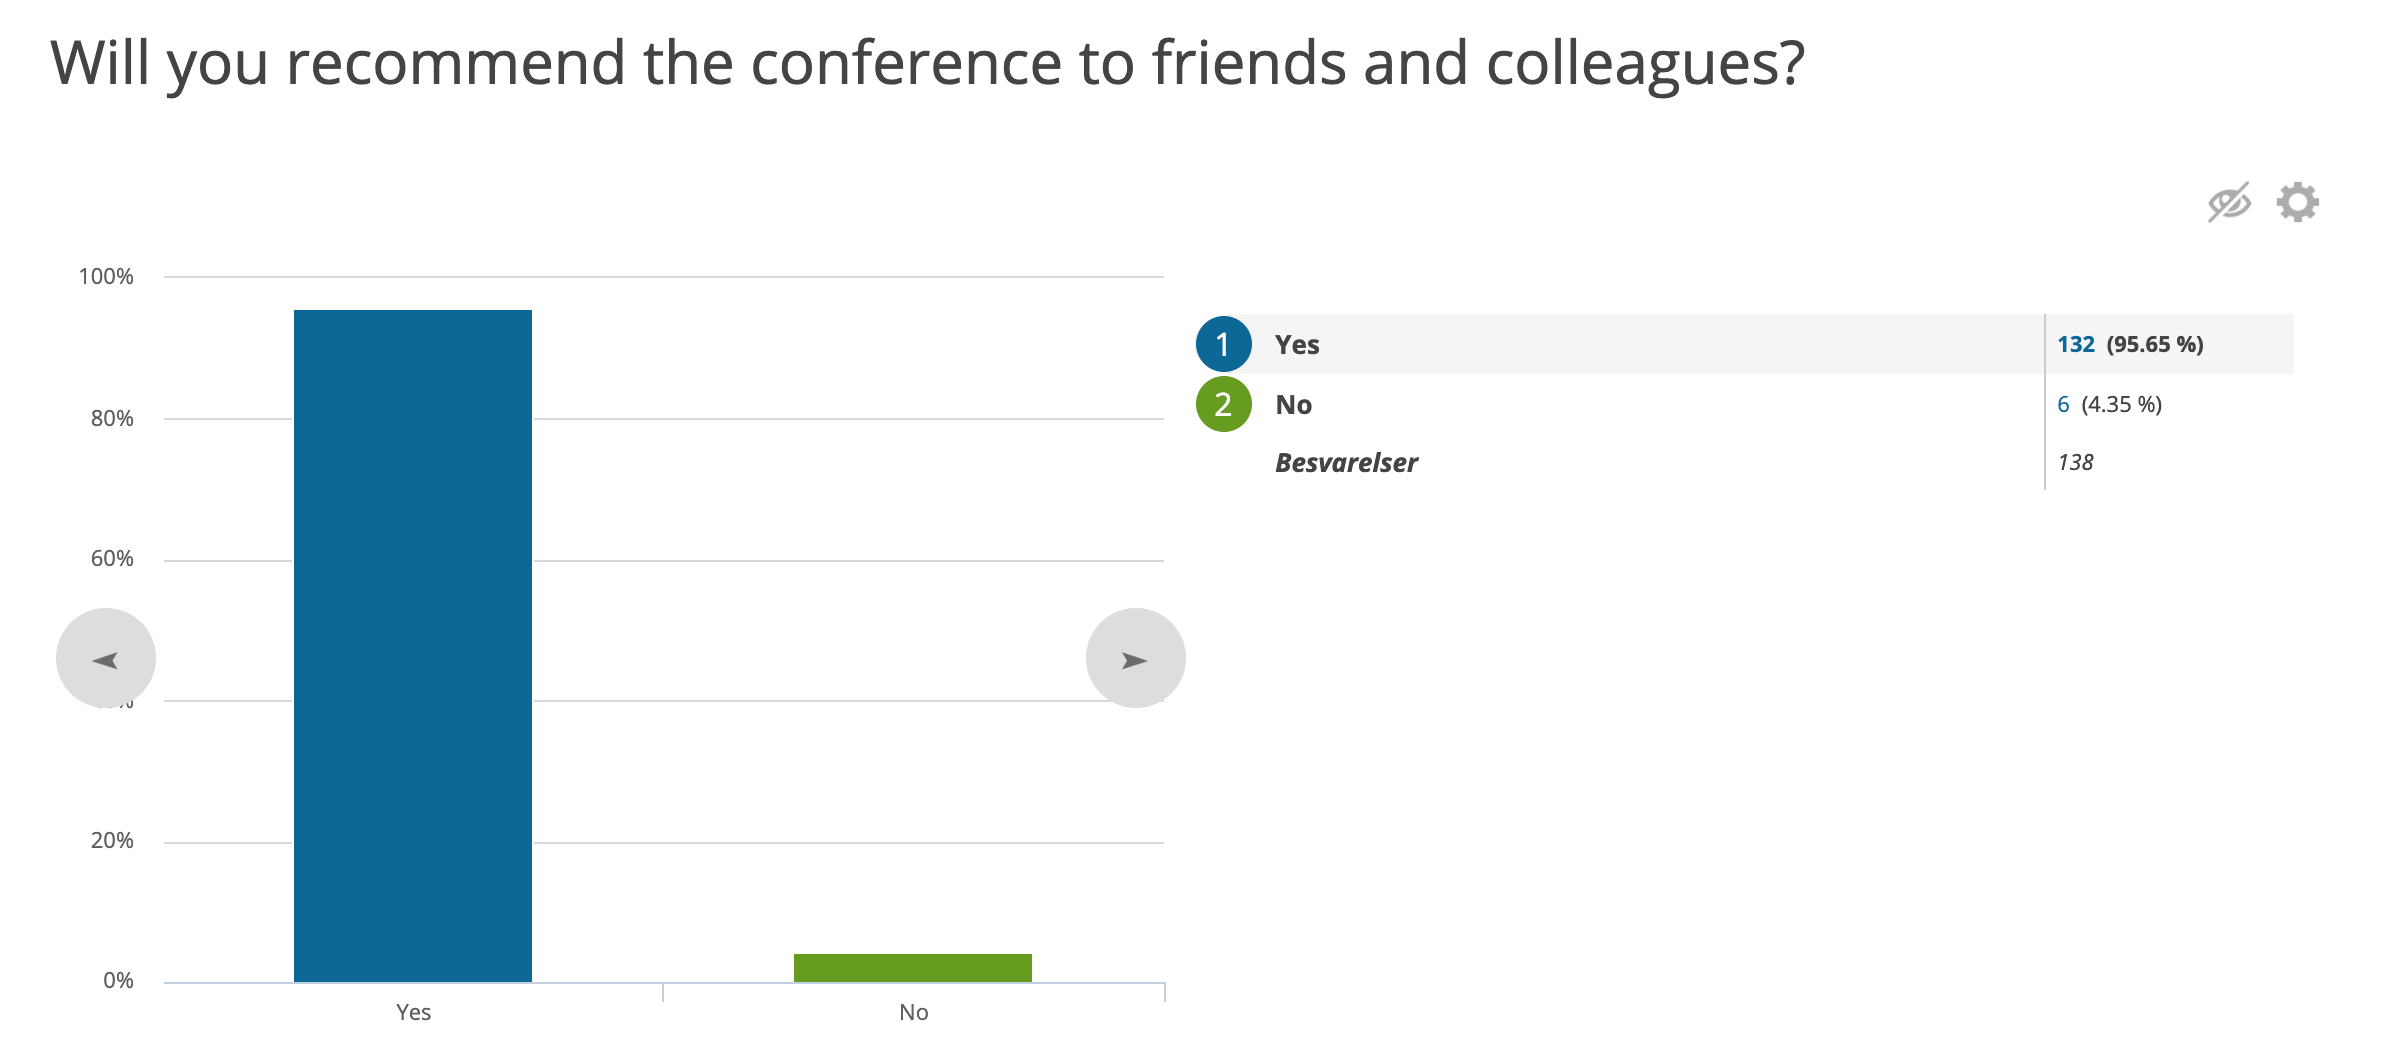
Task: Click the 138 total responses value
Action: (2075, 462)
